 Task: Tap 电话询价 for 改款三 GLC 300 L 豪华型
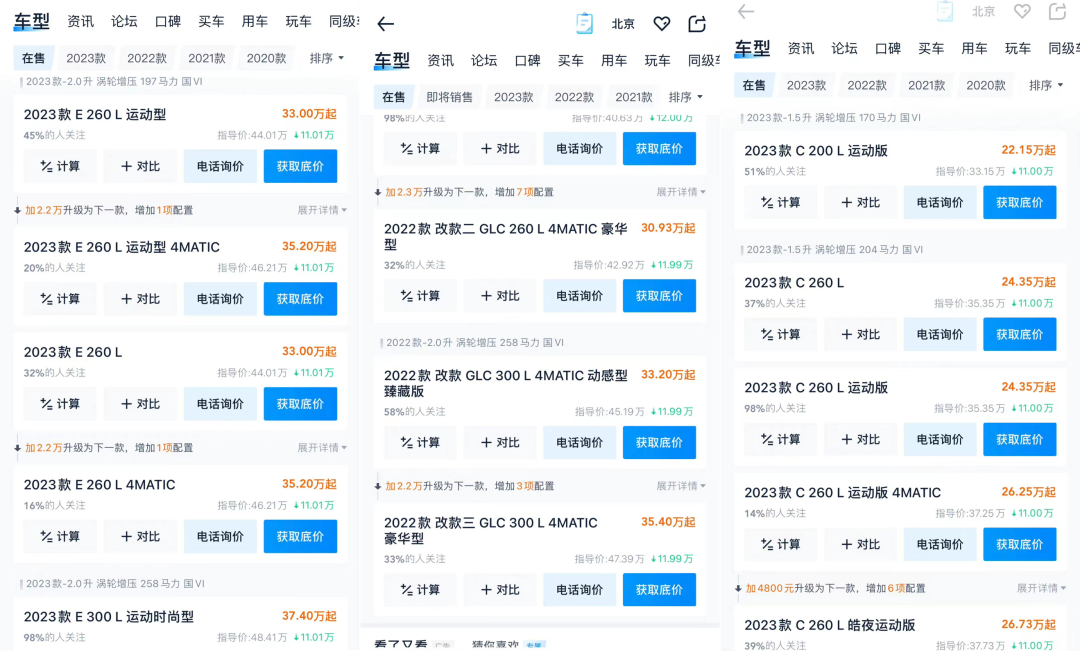[x=580, y=590]
